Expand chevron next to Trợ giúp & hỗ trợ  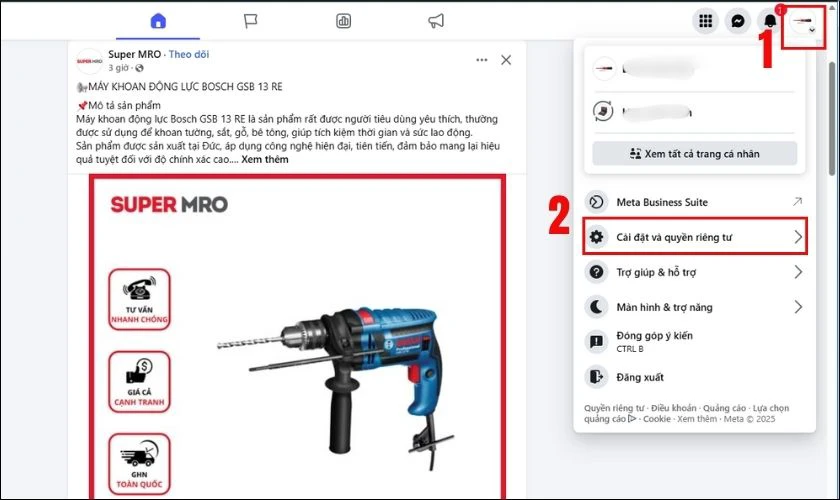pos(798,272)
